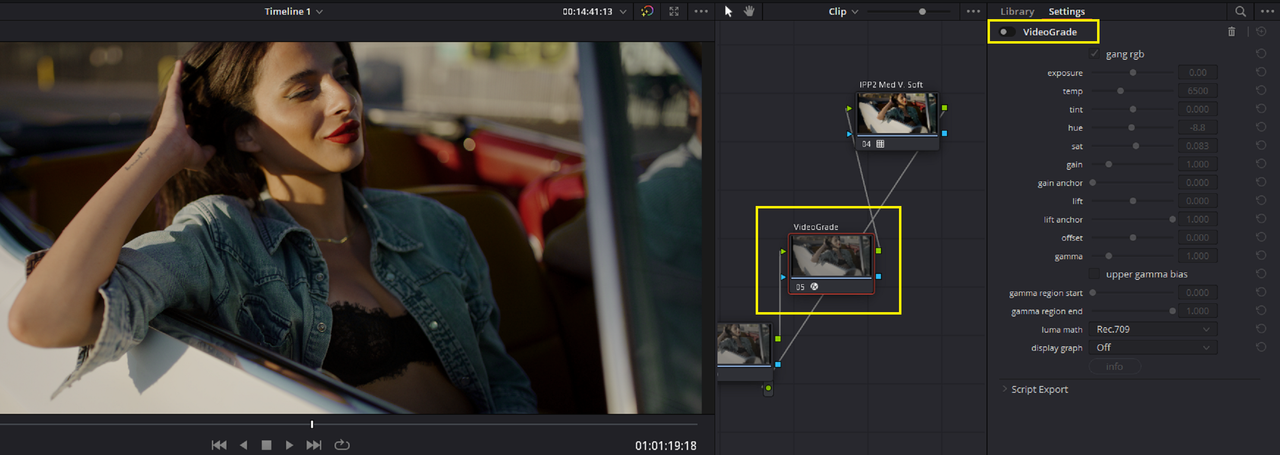Open the luma math Rec.709 dropdown

(x=1155, y=329)
